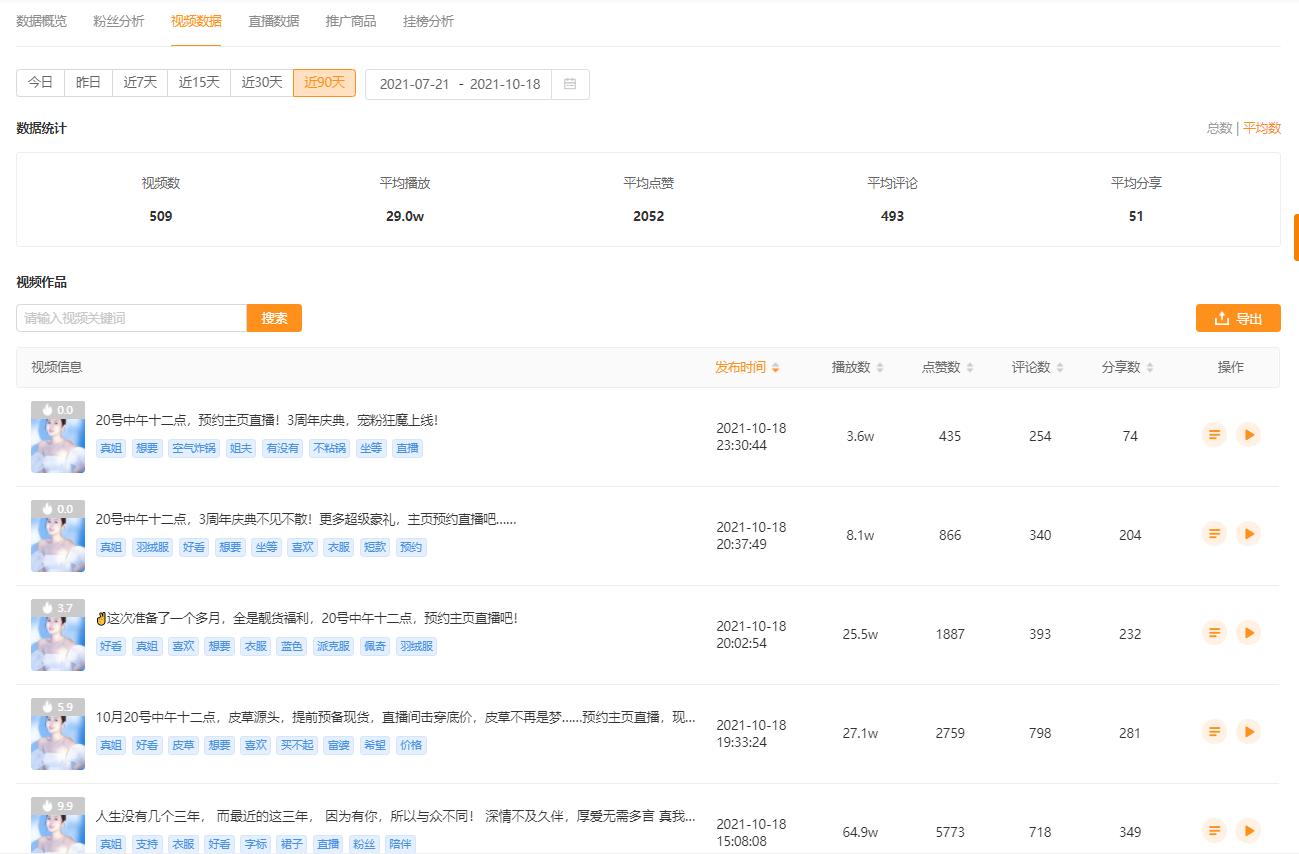
Task: Open the 粉丝分析 tab
Action: coord(118,21)
